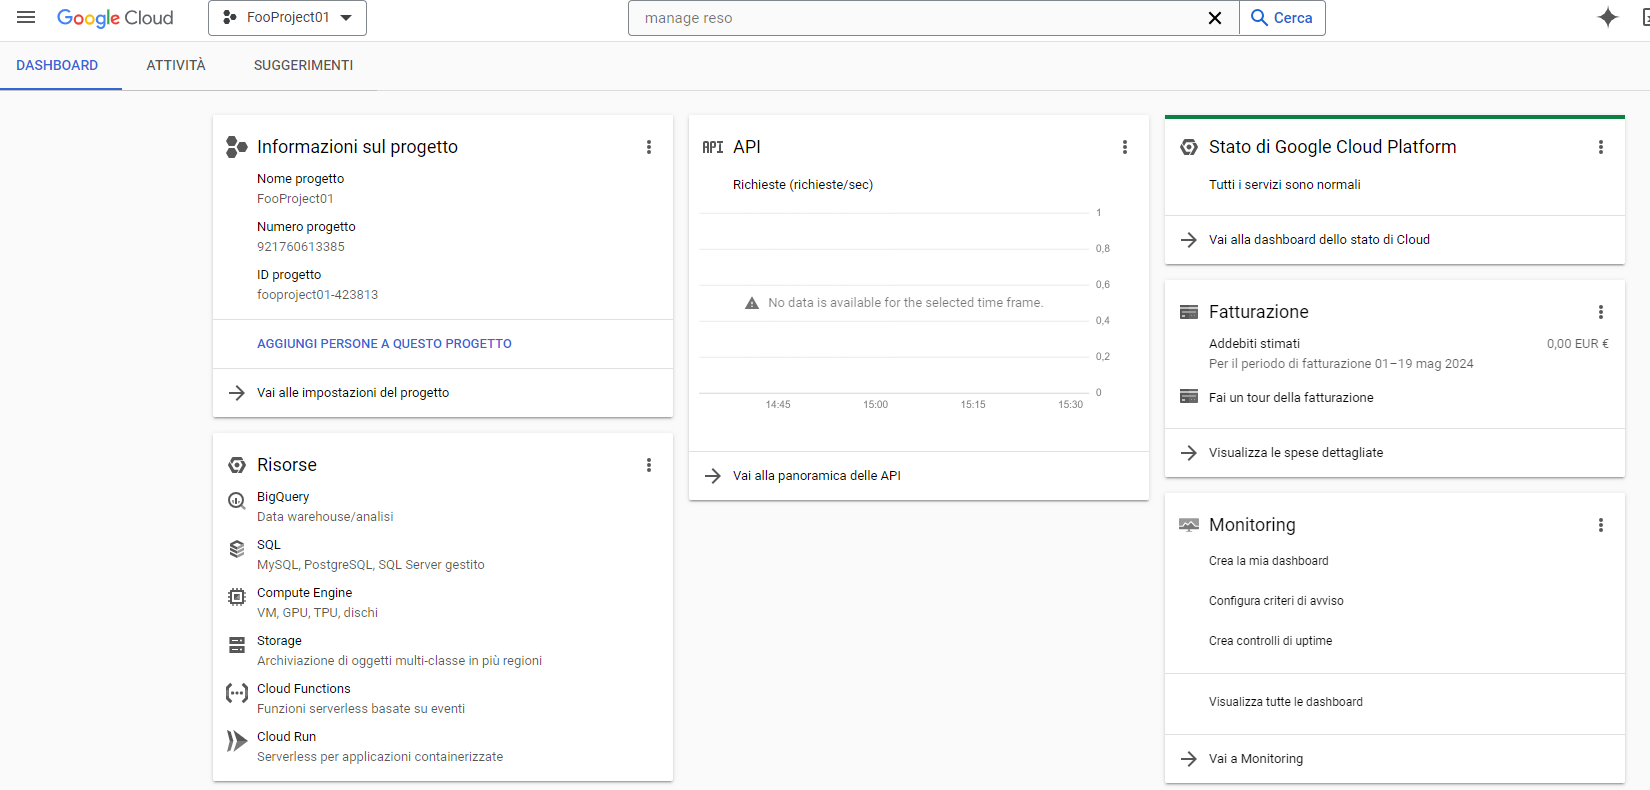Open more options for the Fatturazione card
Screen dimensions: 1650x790
click(1601, 312)
